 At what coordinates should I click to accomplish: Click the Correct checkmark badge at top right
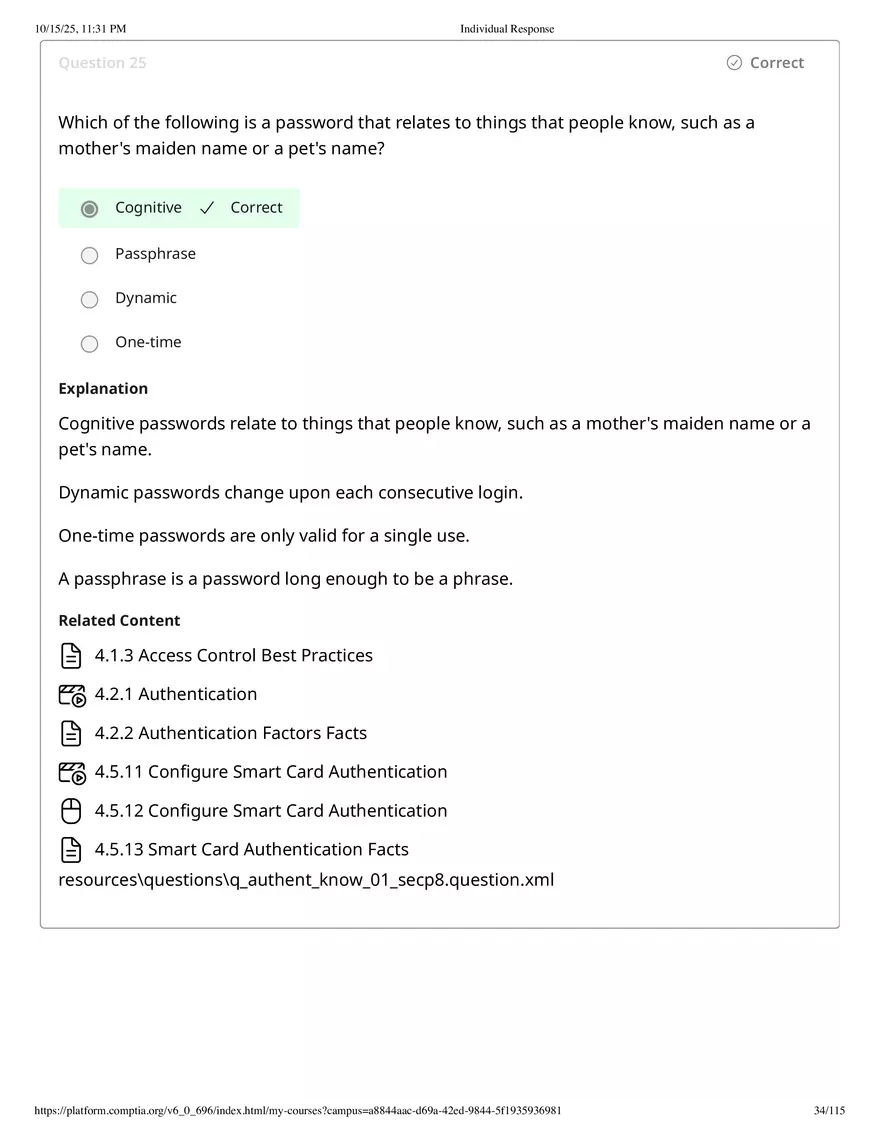coord(765,62)
